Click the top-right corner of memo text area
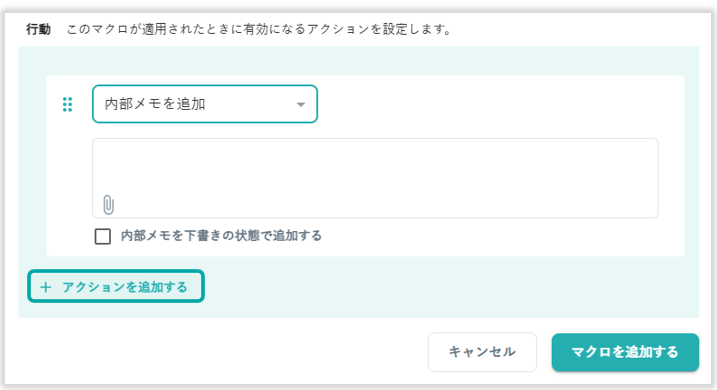Screen dimensions: 717x390 pos(652,145)
